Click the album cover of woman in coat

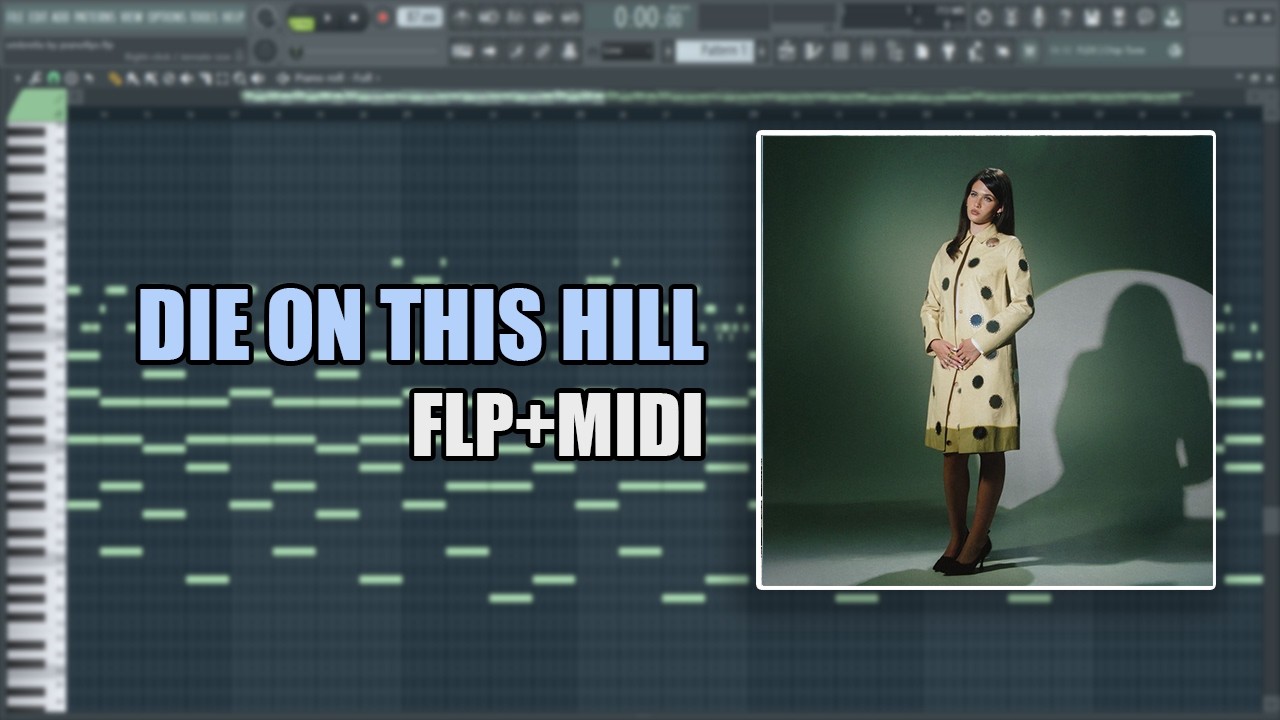(986, 360)
